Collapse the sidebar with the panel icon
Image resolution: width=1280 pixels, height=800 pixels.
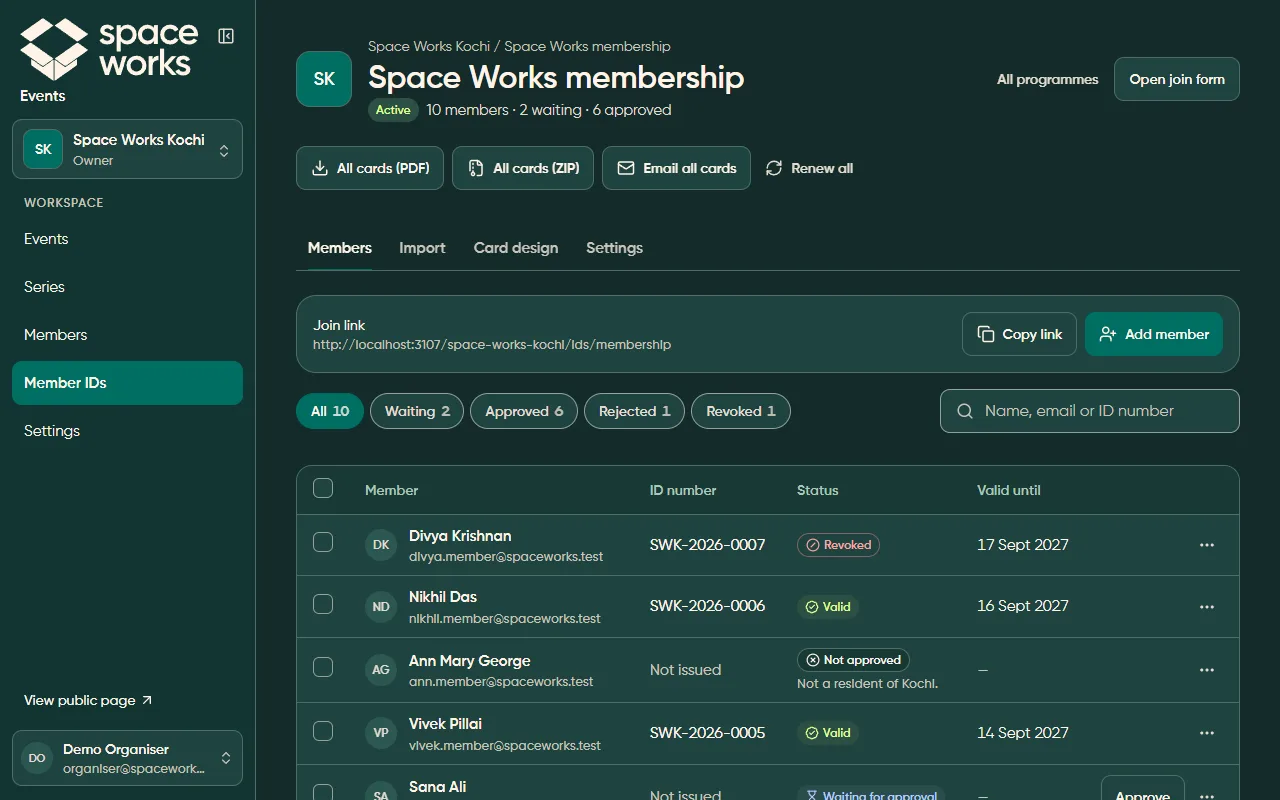[x=226, y=36]
